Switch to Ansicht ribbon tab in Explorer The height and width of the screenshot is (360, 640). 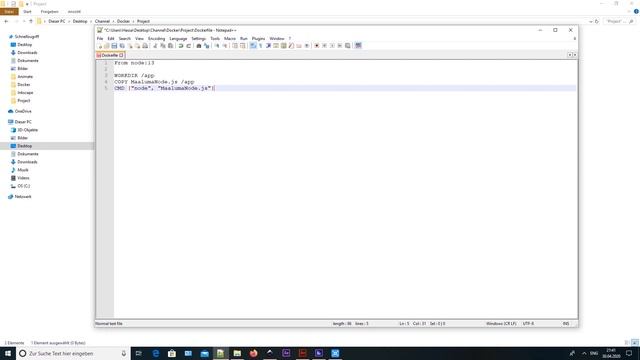pos(74,11)
